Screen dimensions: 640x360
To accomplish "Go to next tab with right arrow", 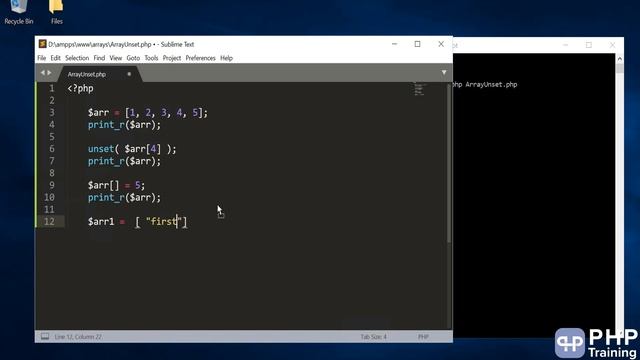I will point(49,73).
